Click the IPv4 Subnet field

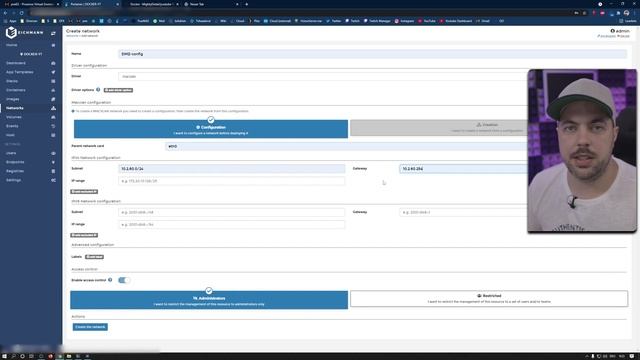click(231, 169)
